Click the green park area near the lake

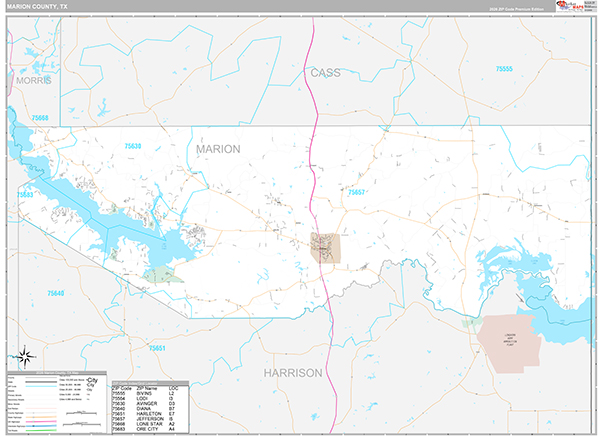[x=164, y=273]
